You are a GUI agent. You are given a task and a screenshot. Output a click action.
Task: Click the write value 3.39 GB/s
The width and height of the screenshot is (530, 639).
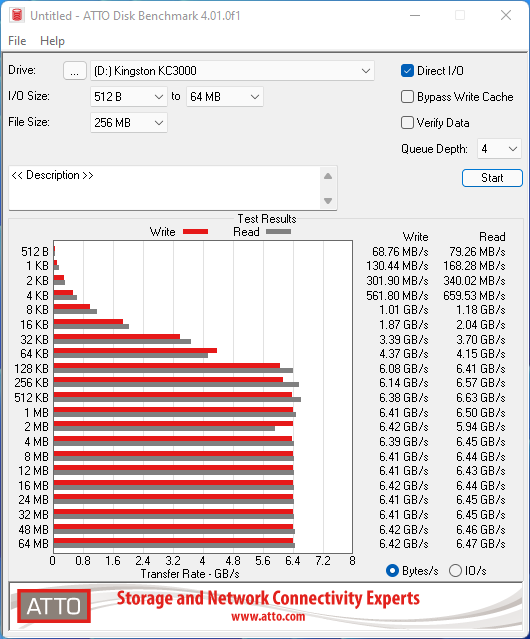[404, 339]
